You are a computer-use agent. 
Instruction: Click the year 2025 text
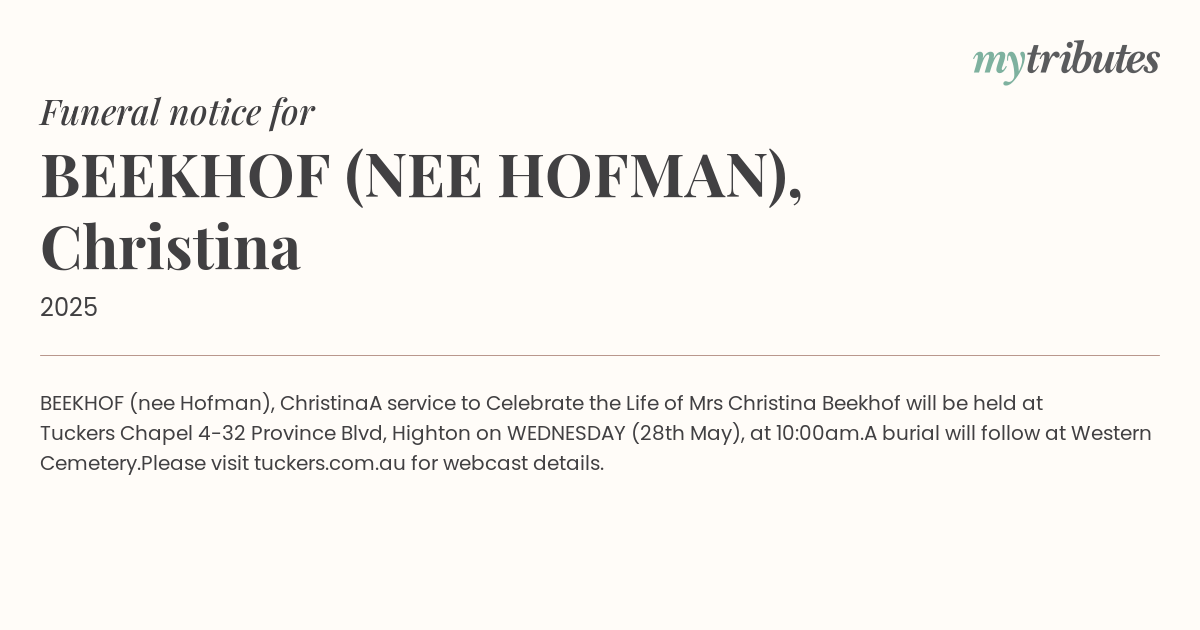pos(69,307)
